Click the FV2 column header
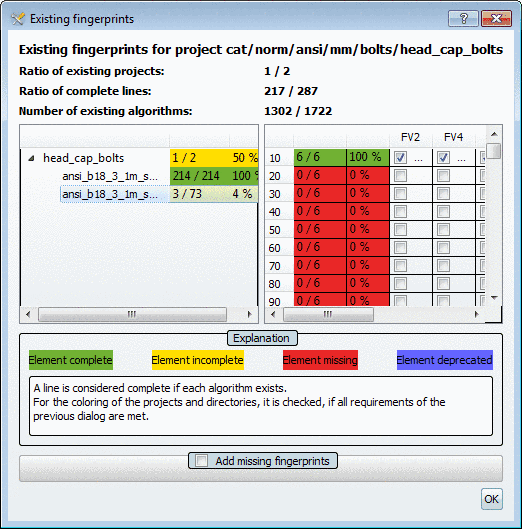Viewport: 522px width, 529px height. point(411,137)
